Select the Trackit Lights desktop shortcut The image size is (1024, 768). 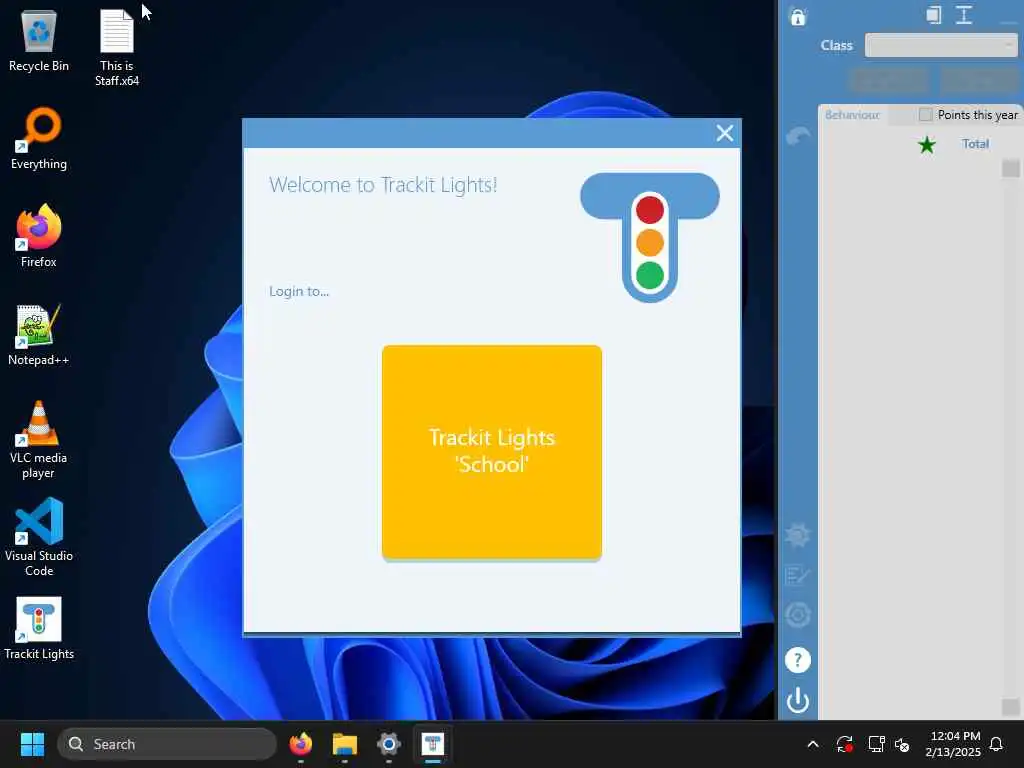pyautogui.click(x=39, y=628)
